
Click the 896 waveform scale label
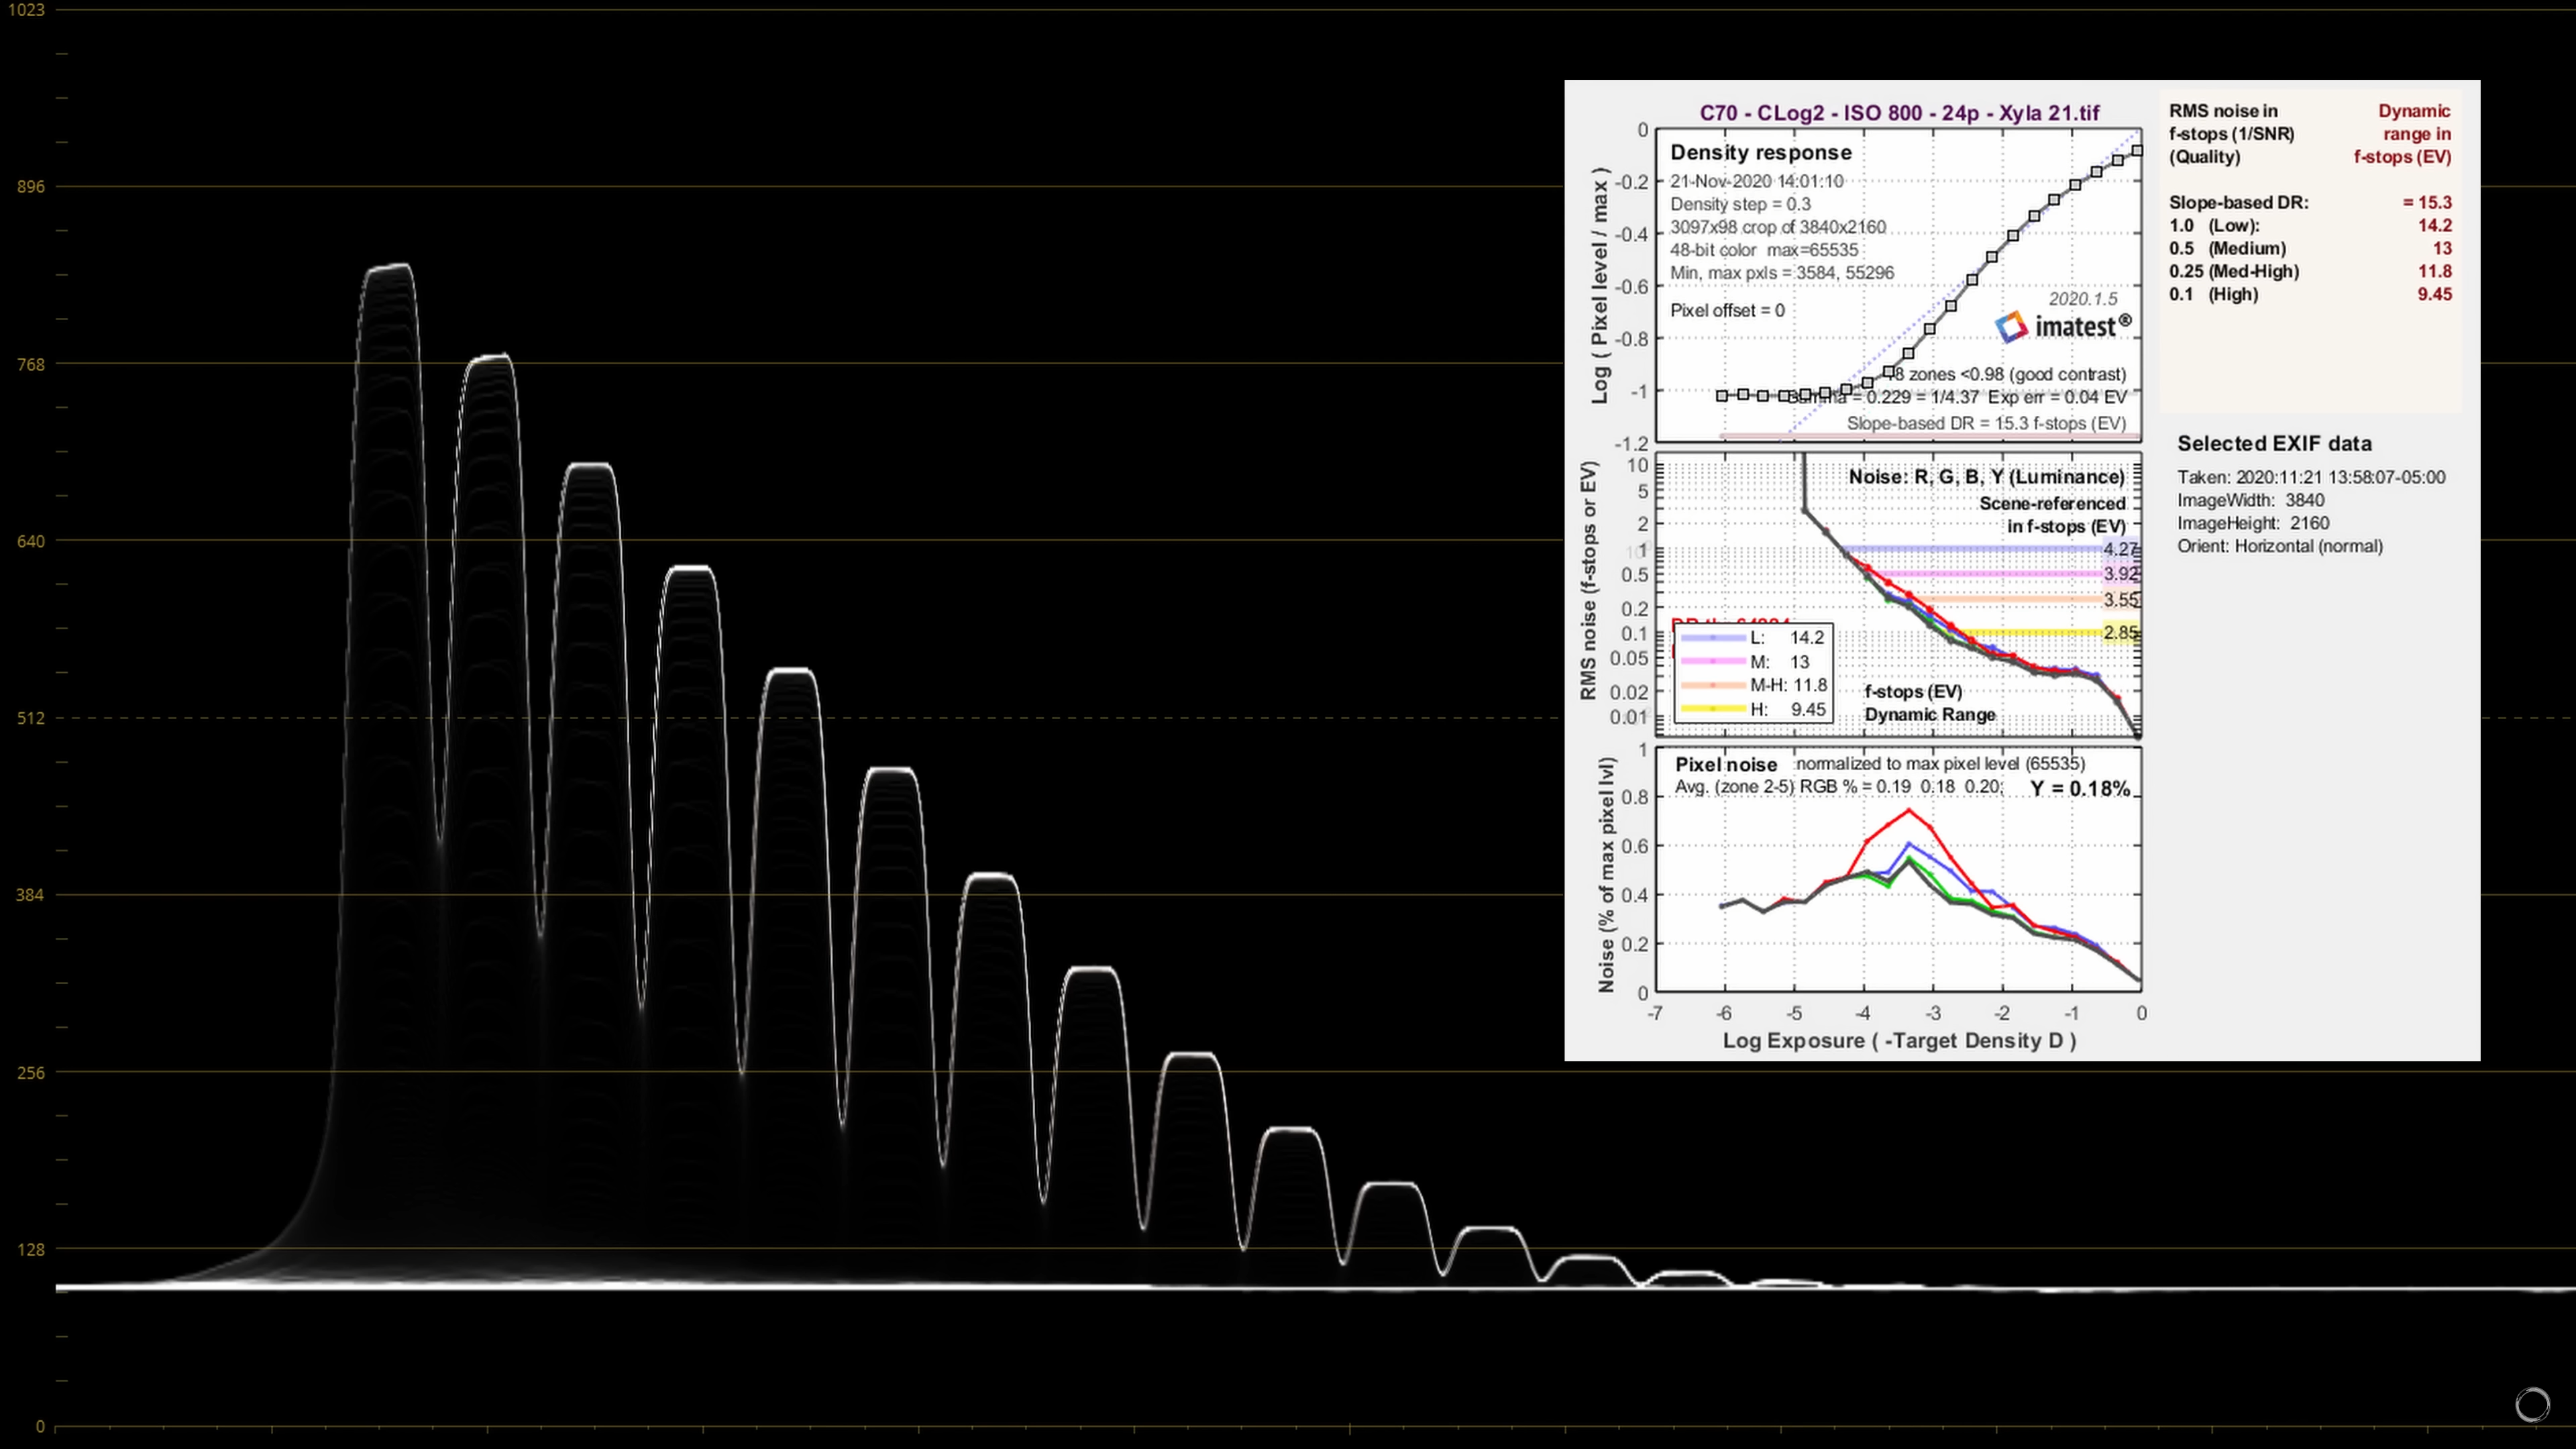pyautogui.click(x=31, y=187)
